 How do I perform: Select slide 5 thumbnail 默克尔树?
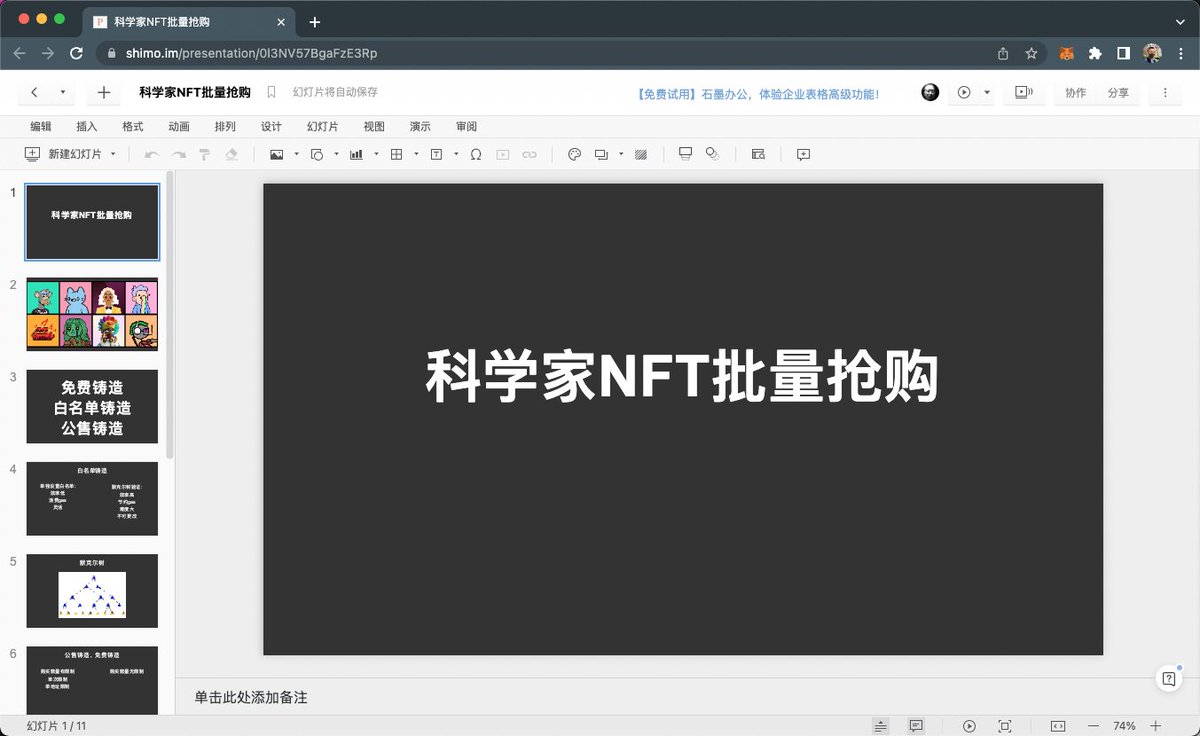pos(92,590)
